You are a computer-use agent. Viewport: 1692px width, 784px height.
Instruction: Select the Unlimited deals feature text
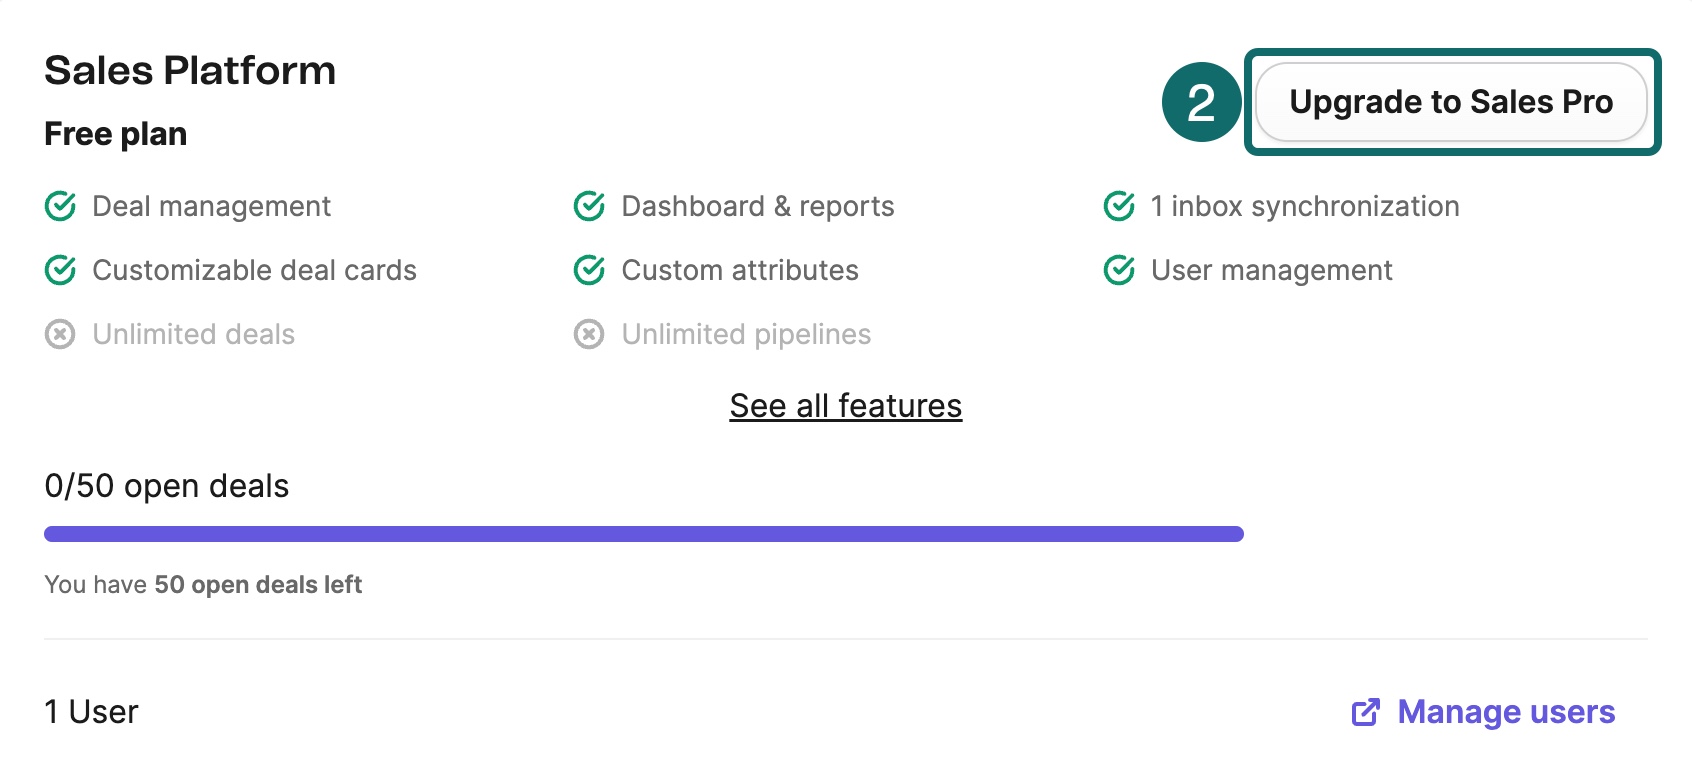pos(194,334)
